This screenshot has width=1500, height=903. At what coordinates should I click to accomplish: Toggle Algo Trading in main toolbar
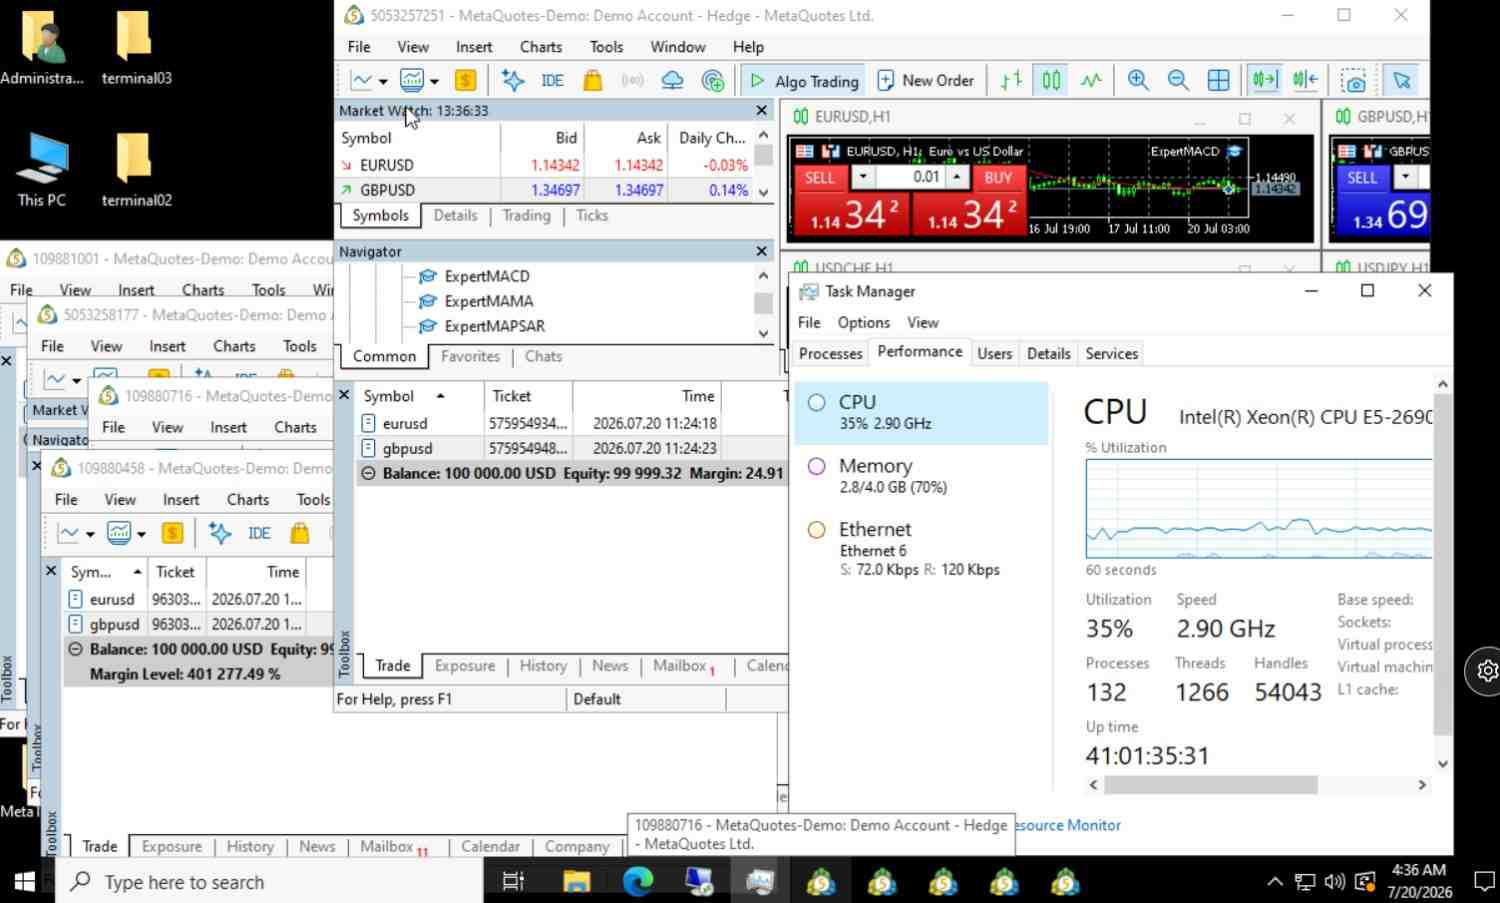[x=804, y=81]
